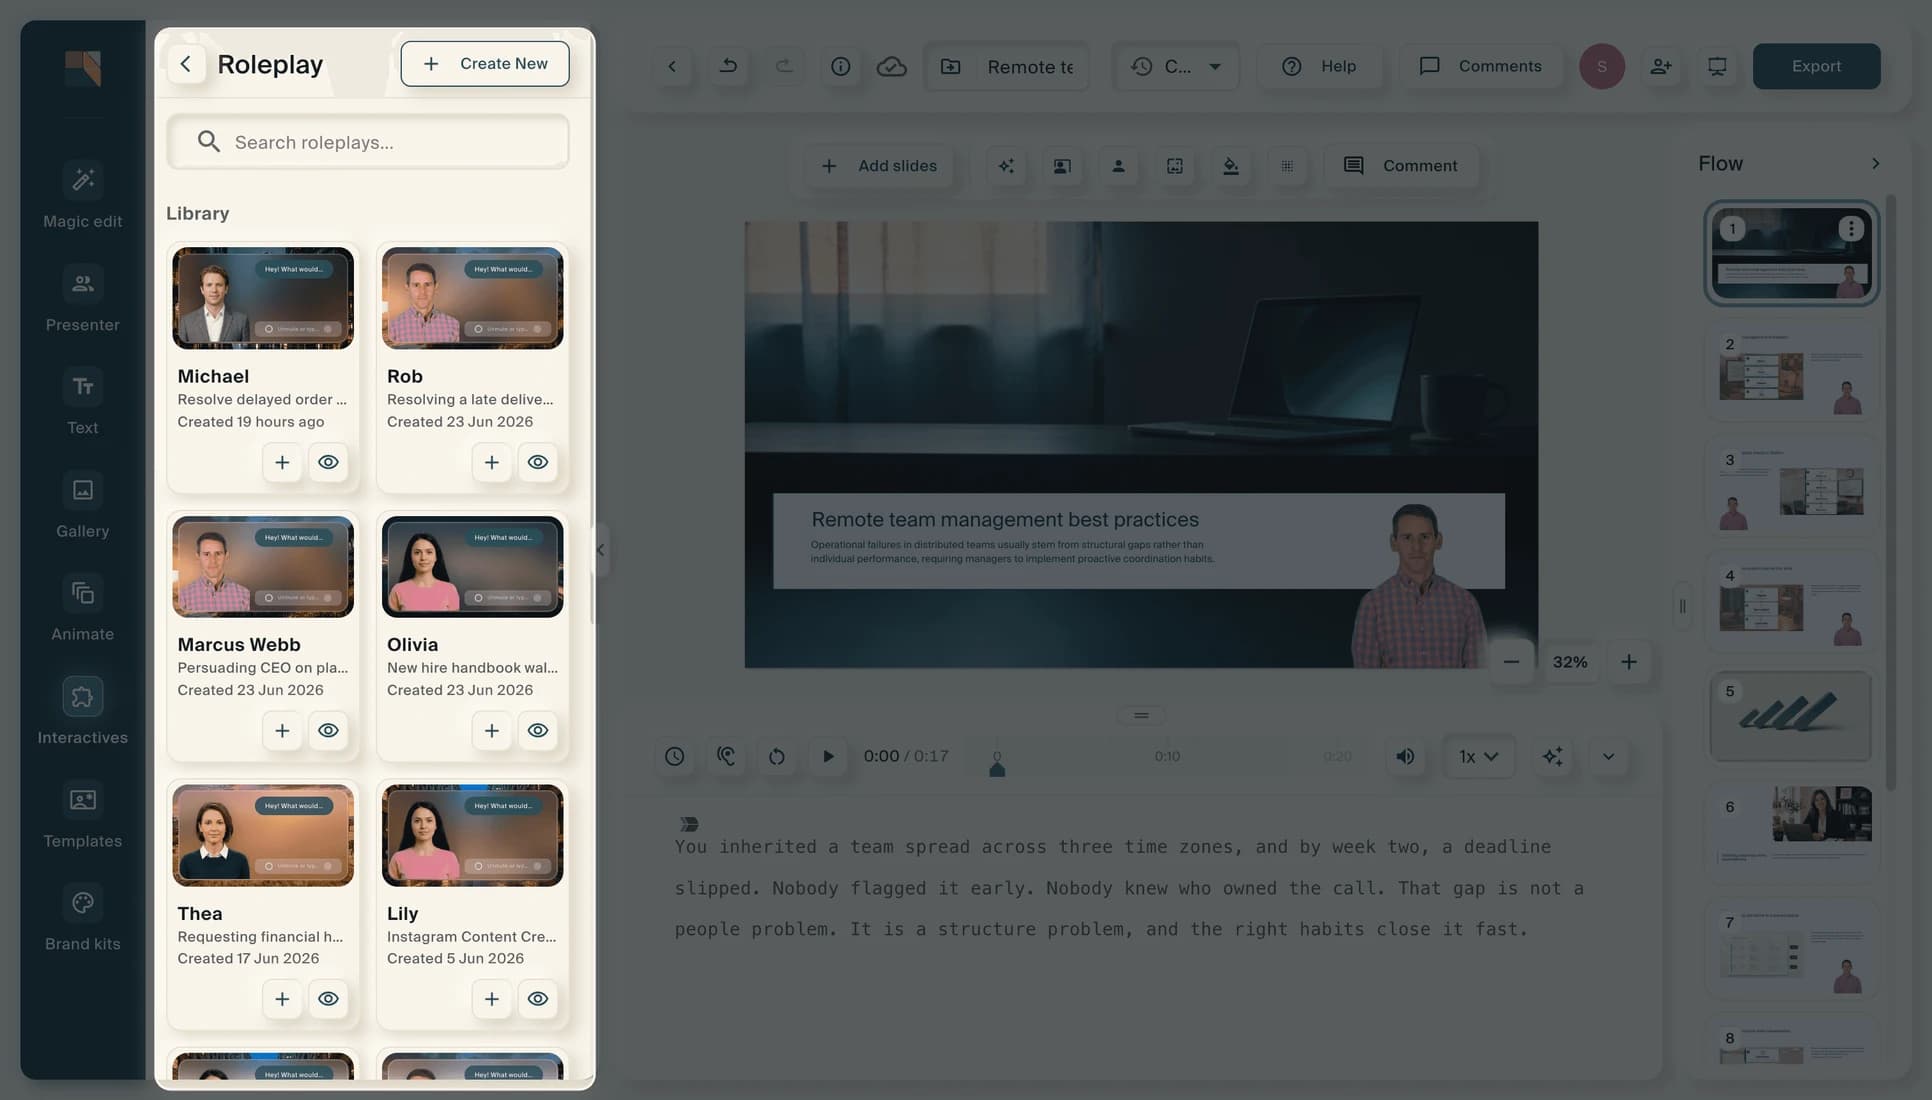
Task: Click the redo arrow in top toolbar
Action: (x=784, y=66)
